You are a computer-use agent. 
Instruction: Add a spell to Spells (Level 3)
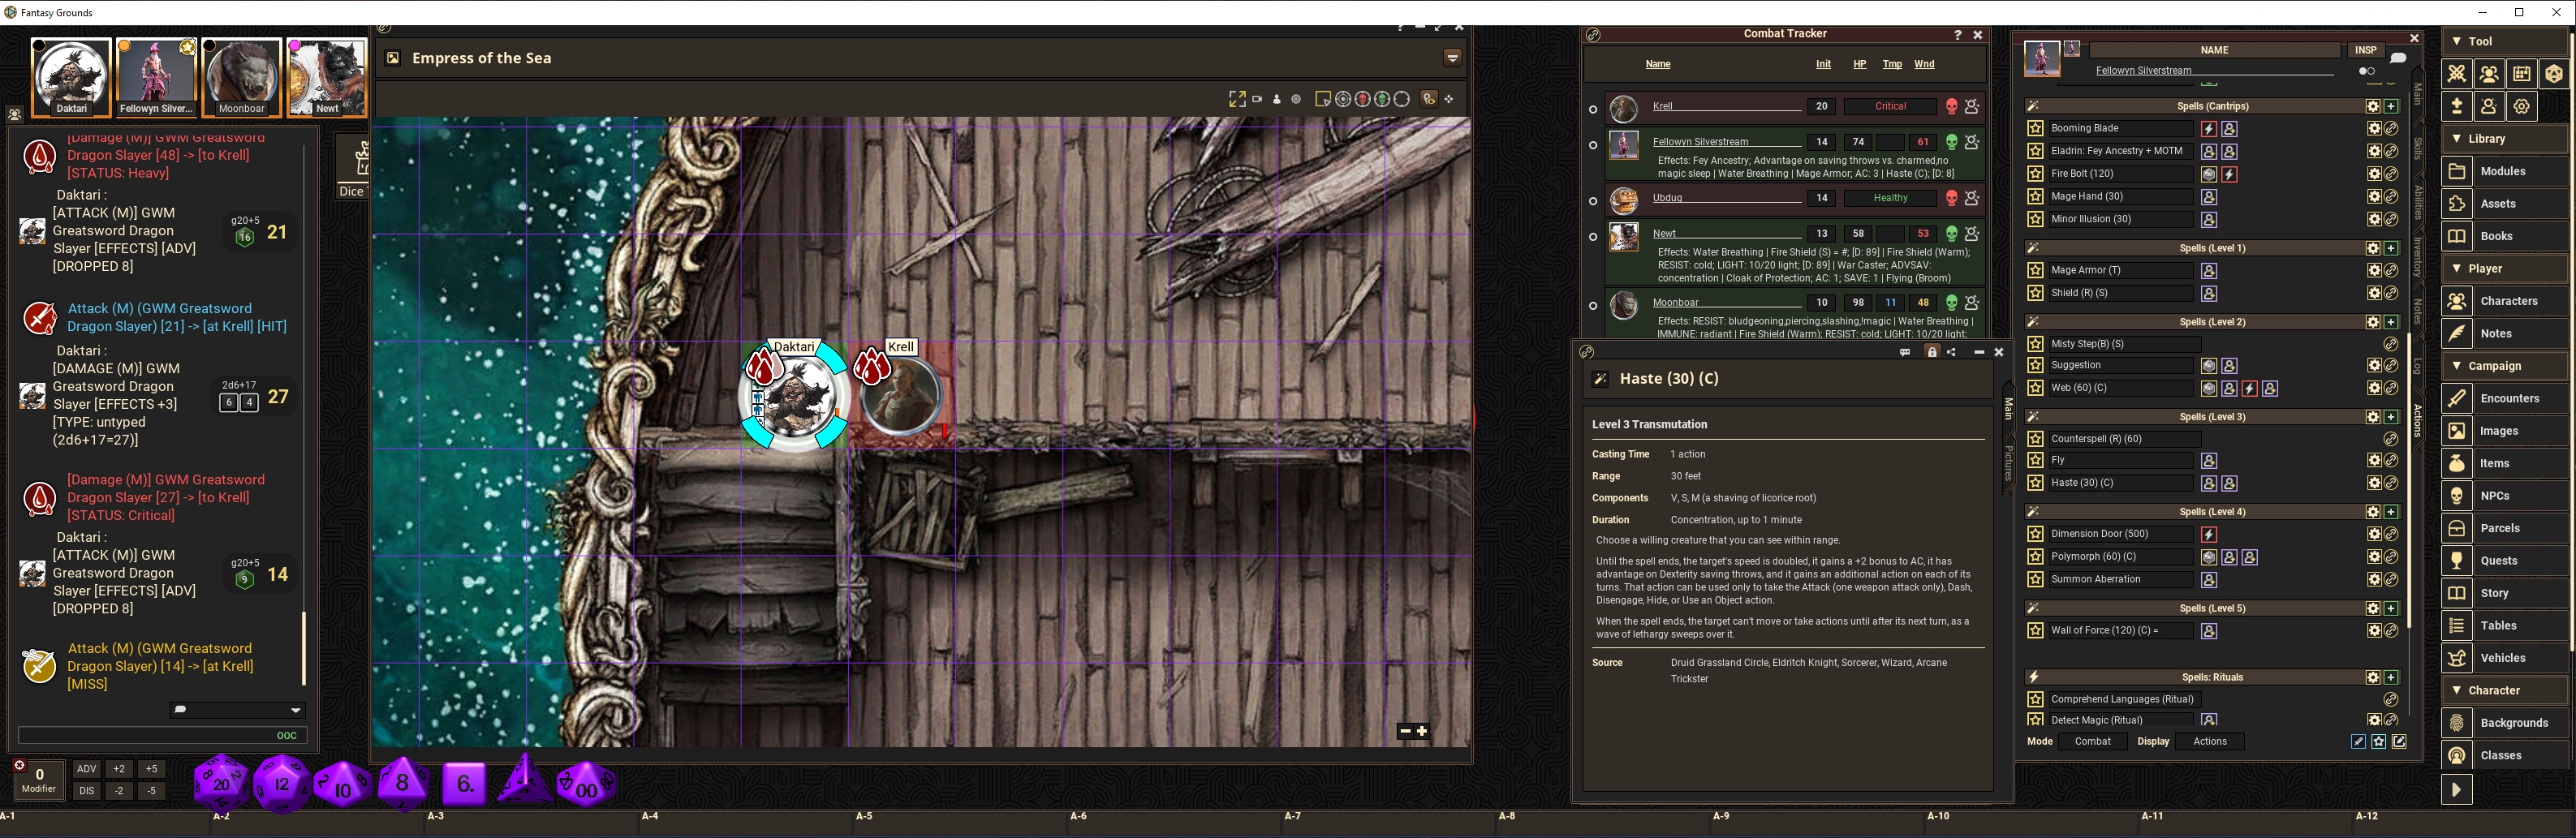(2391, 417)
